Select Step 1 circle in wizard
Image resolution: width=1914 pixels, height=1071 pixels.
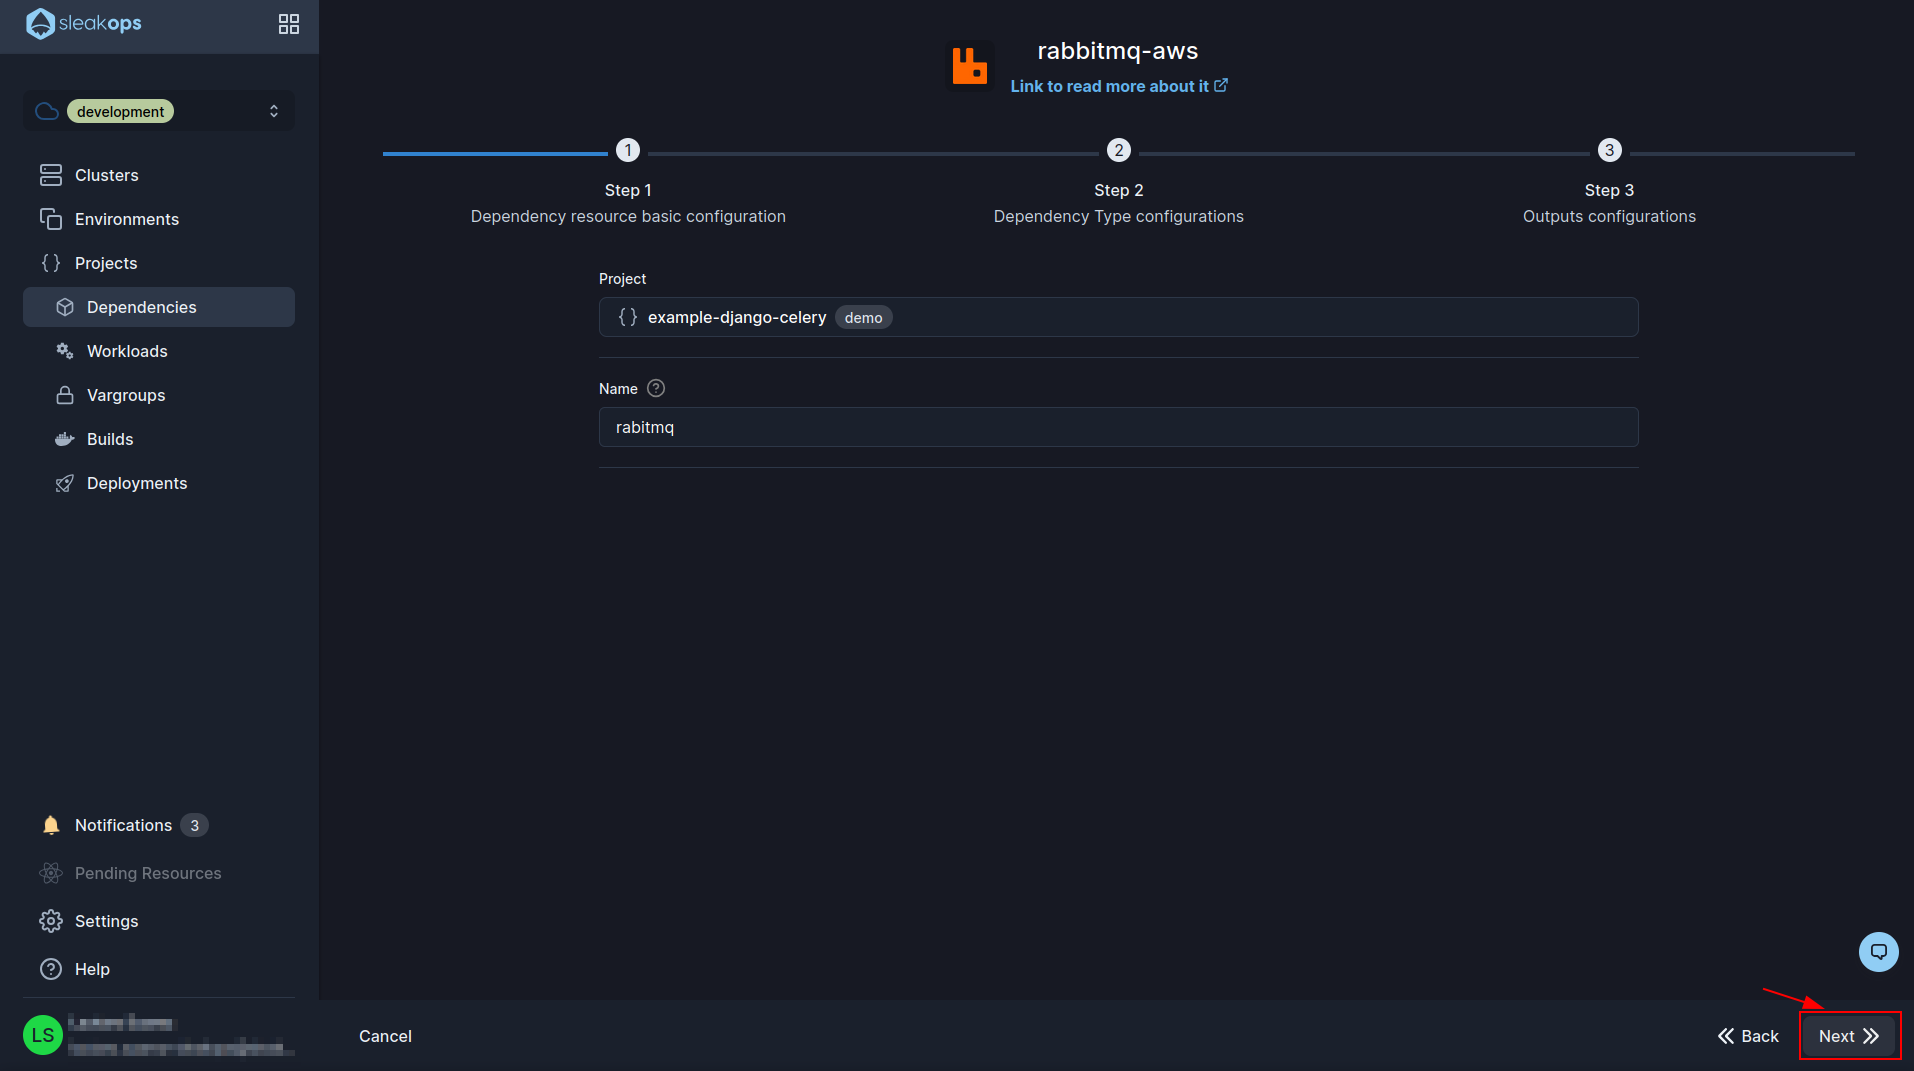(628, 150)
